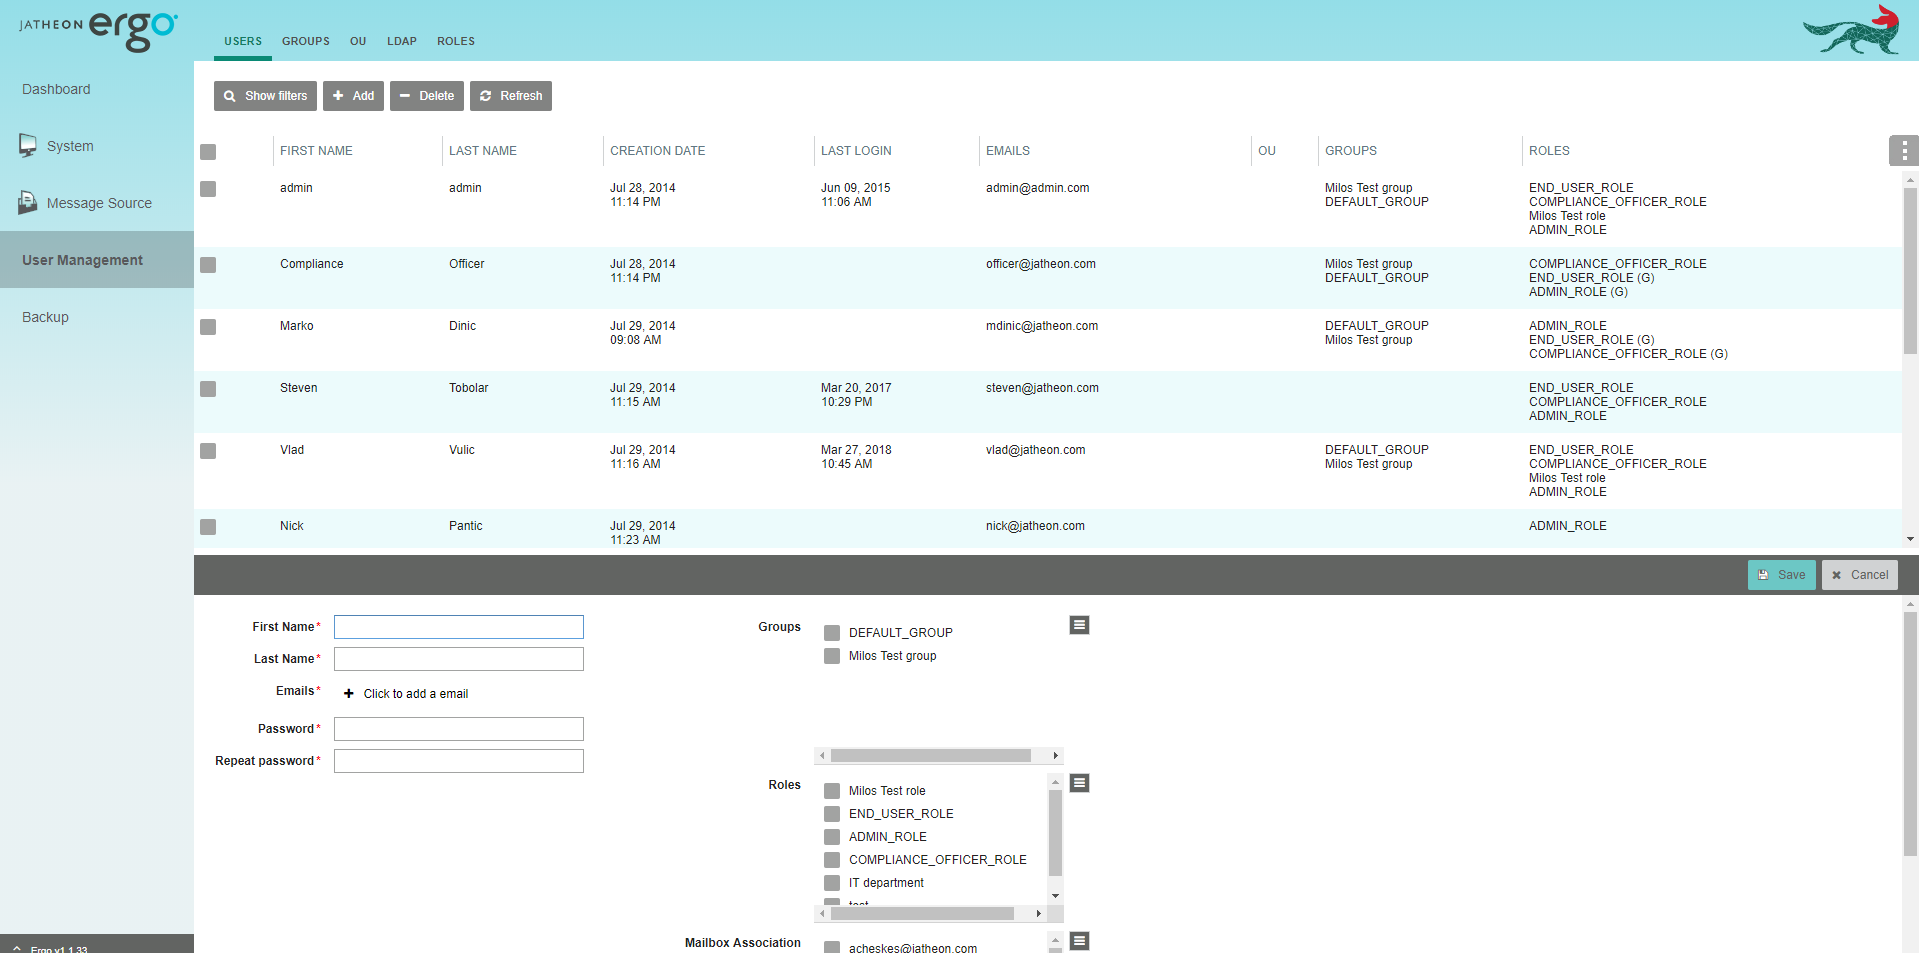This screenshot has width=1919, height=953.
Task: Check the DEFAULT_GROUP group checkbox
Action: pyautogui.click(x=832, y=633)
